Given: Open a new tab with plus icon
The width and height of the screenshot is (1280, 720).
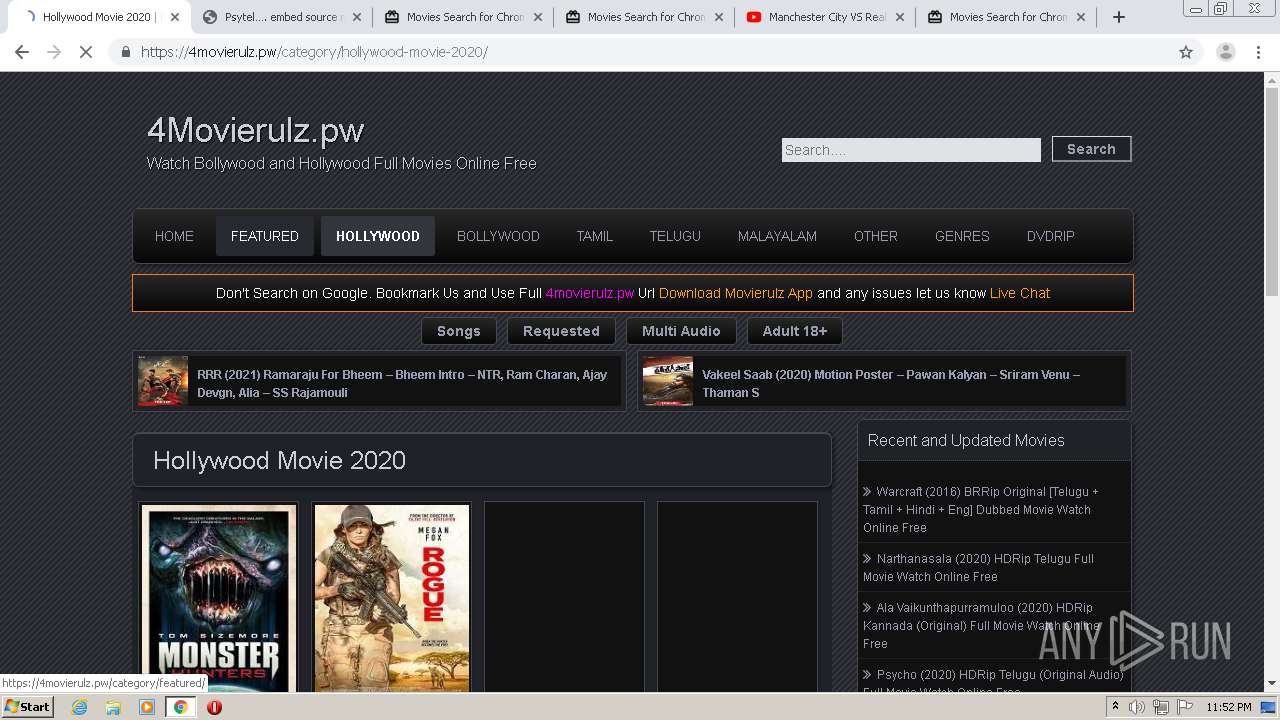Looking at the screenshot, I should [x=1119, y=17].
